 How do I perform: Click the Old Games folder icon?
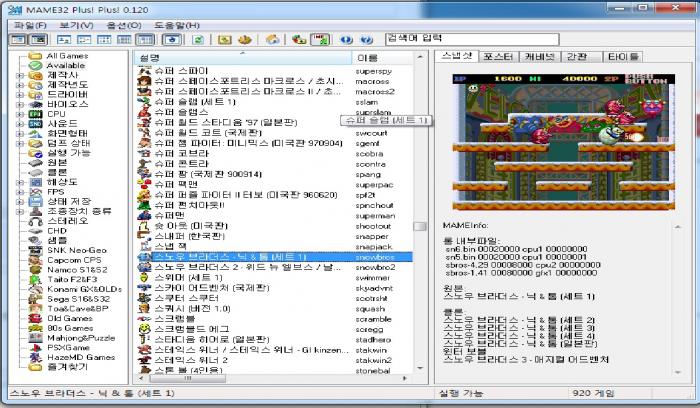pyautogui.click(x=35, y=318)
